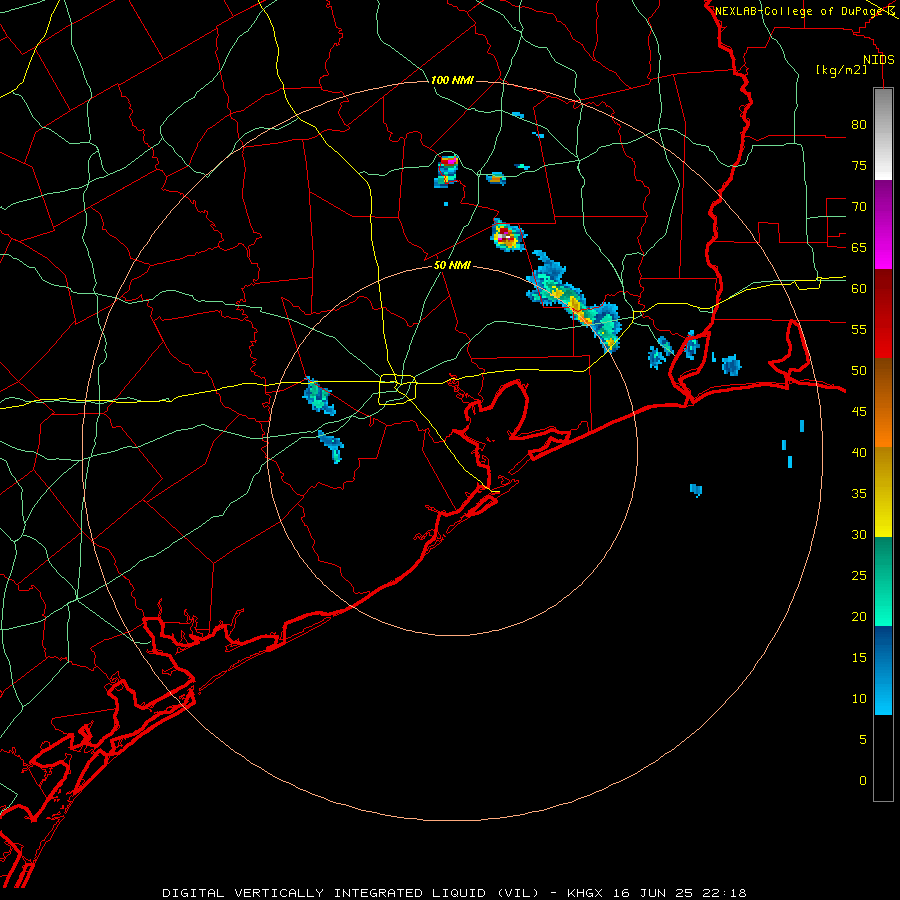Click the scale value 5
This screenshot has height=900, width=900.
click(863, 739)
